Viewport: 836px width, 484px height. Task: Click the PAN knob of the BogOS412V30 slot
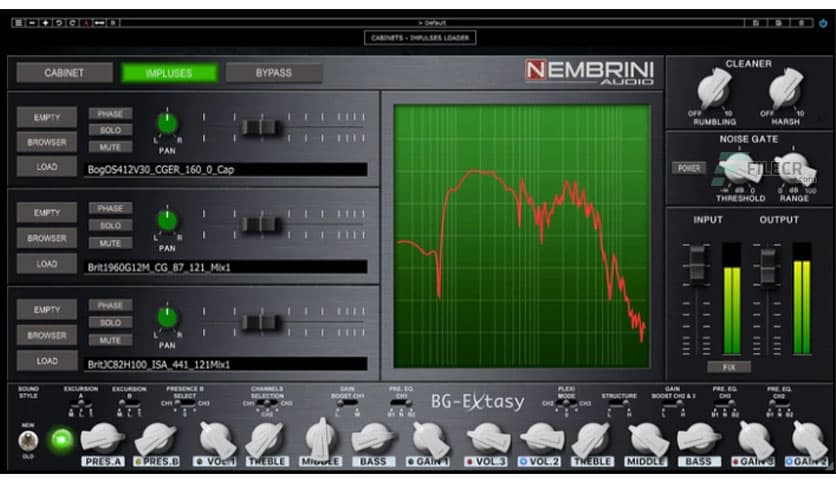167,124
